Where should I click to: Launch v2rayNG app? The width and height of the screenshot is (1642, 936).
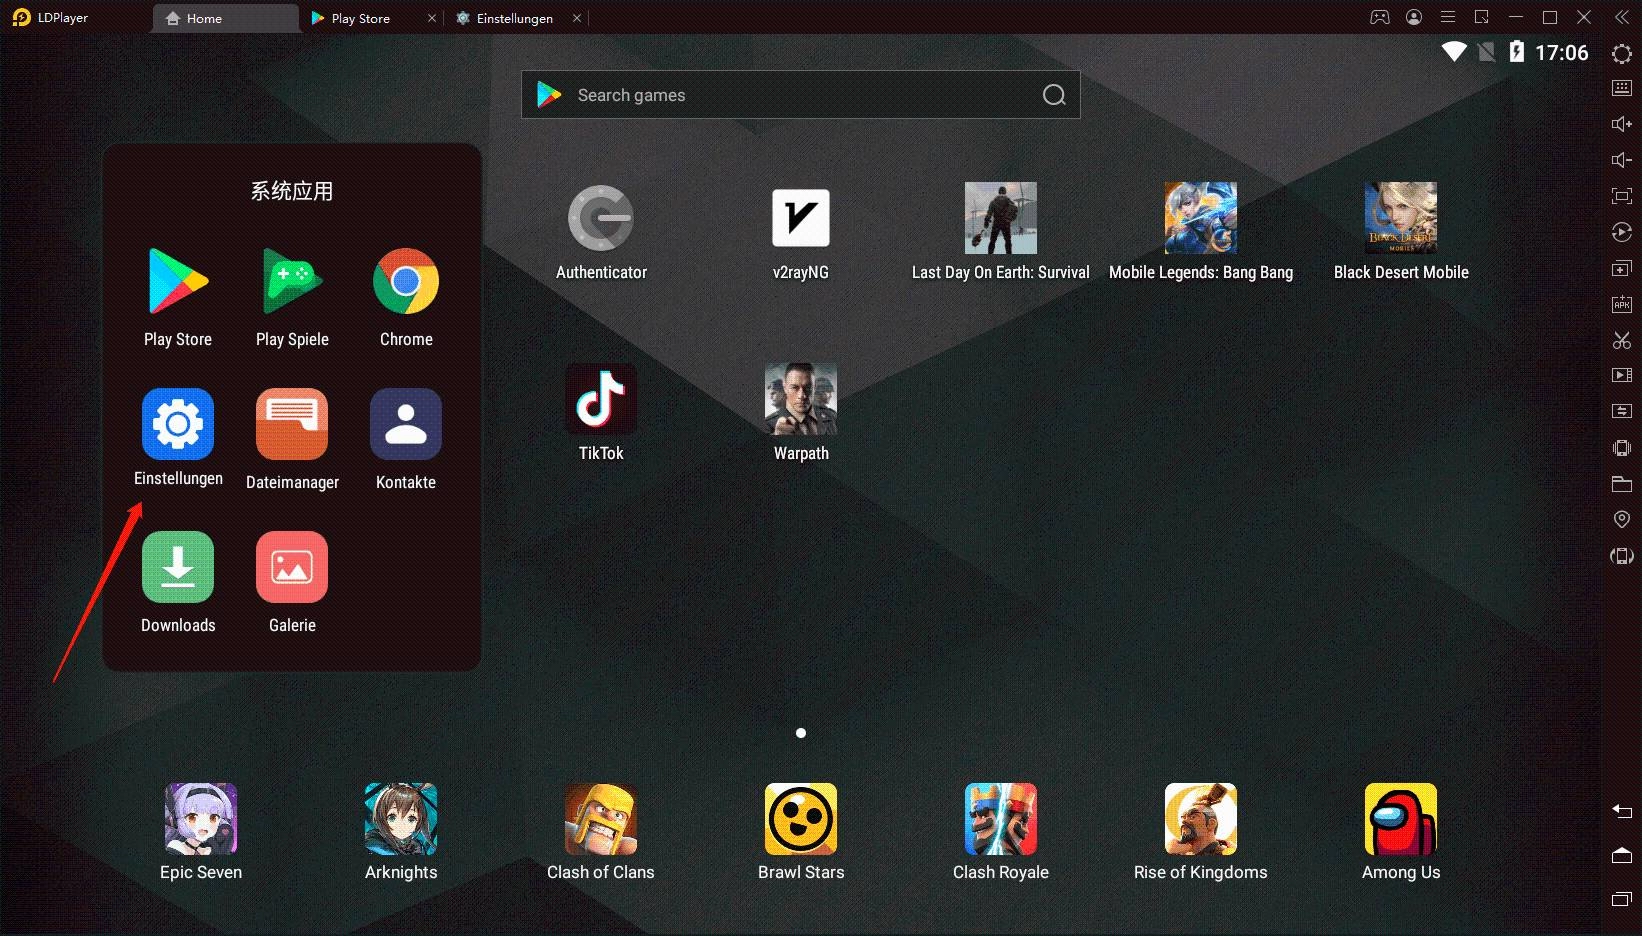pyautogui.click(x=801, y=218)
